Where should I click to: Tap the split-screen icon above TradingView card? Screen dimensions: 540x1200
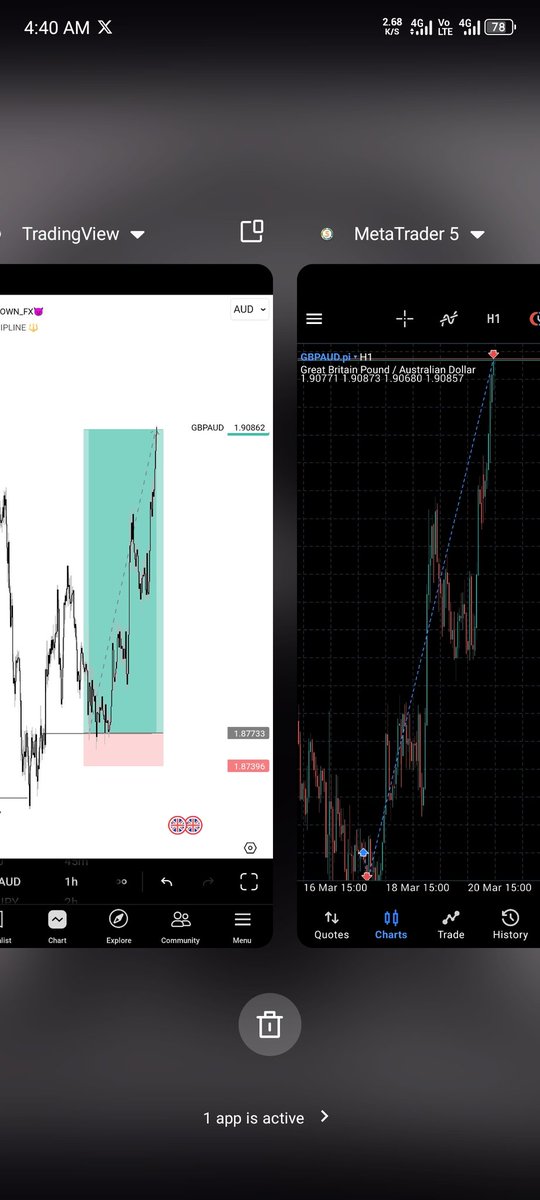click(252, 232)
